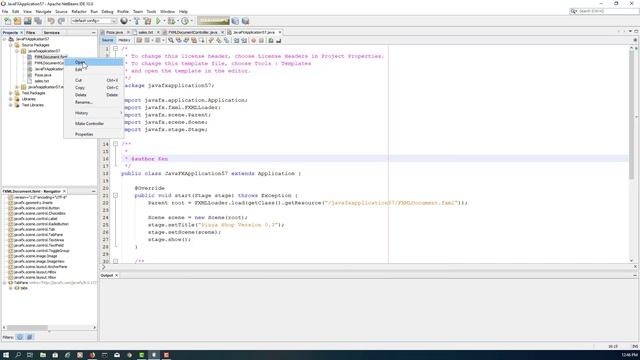
Task: Click the sales.txt file icon in tree
Action: coord(29,81)
